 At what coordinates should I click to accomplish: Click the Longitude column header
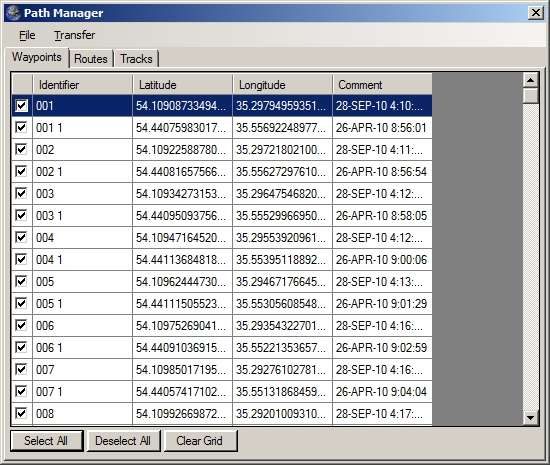[x=282, y=85]
